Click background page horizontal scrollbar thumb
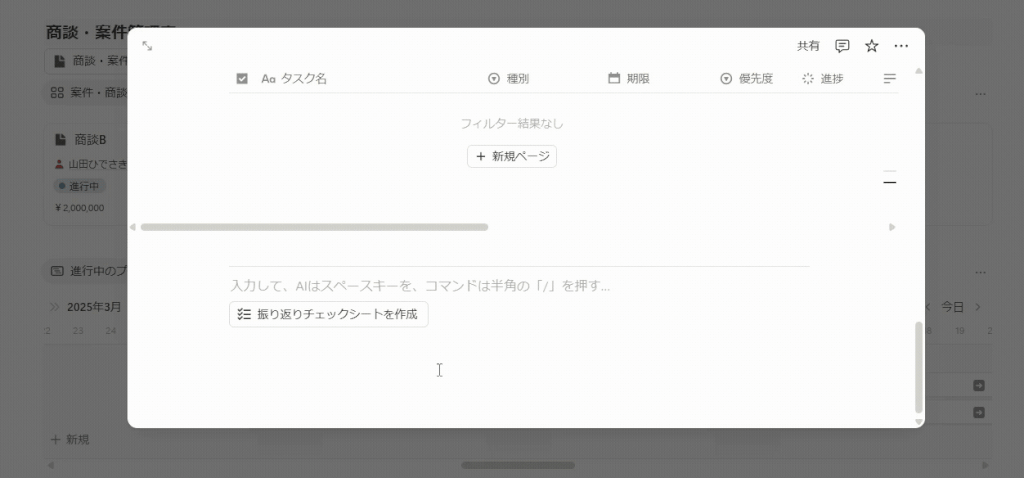This screenshot has width=1024, height=478. point(518,466)
